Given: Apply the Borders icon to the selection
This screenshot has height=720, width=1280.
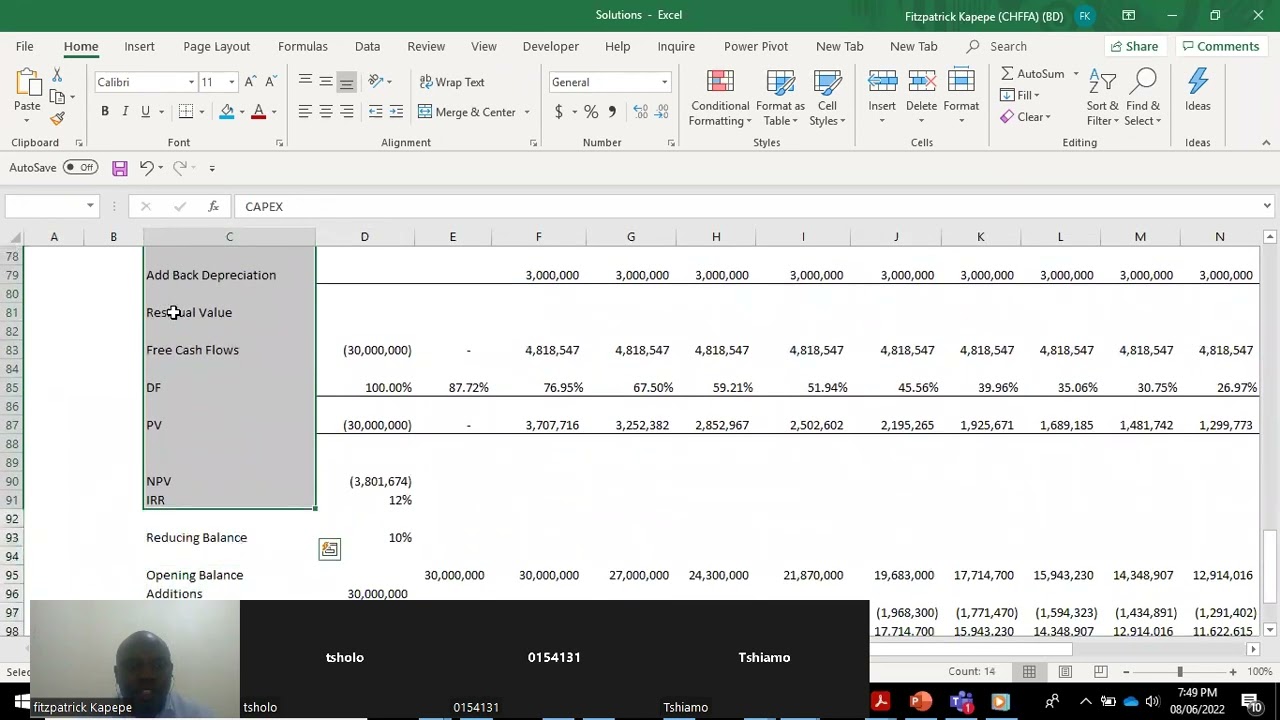Looking at the screenshot, I should coord(186,112).
